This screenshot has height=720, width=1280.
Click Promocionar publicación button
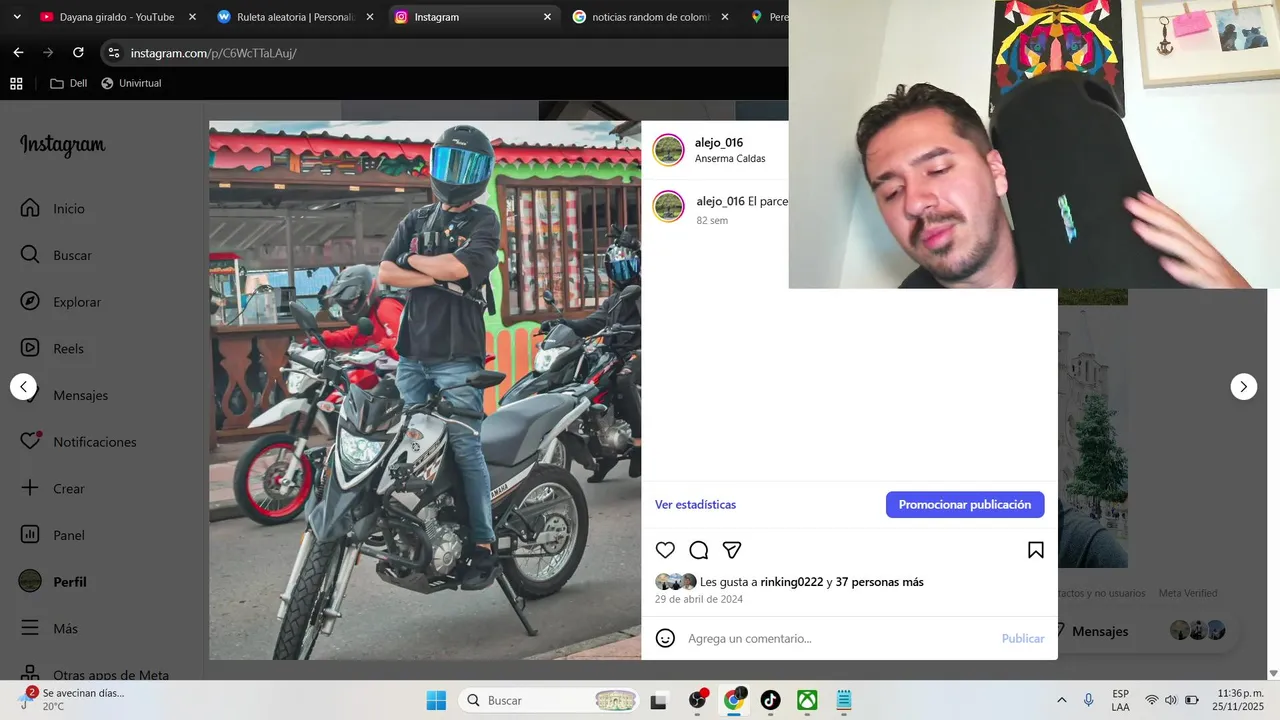[965, 504]
